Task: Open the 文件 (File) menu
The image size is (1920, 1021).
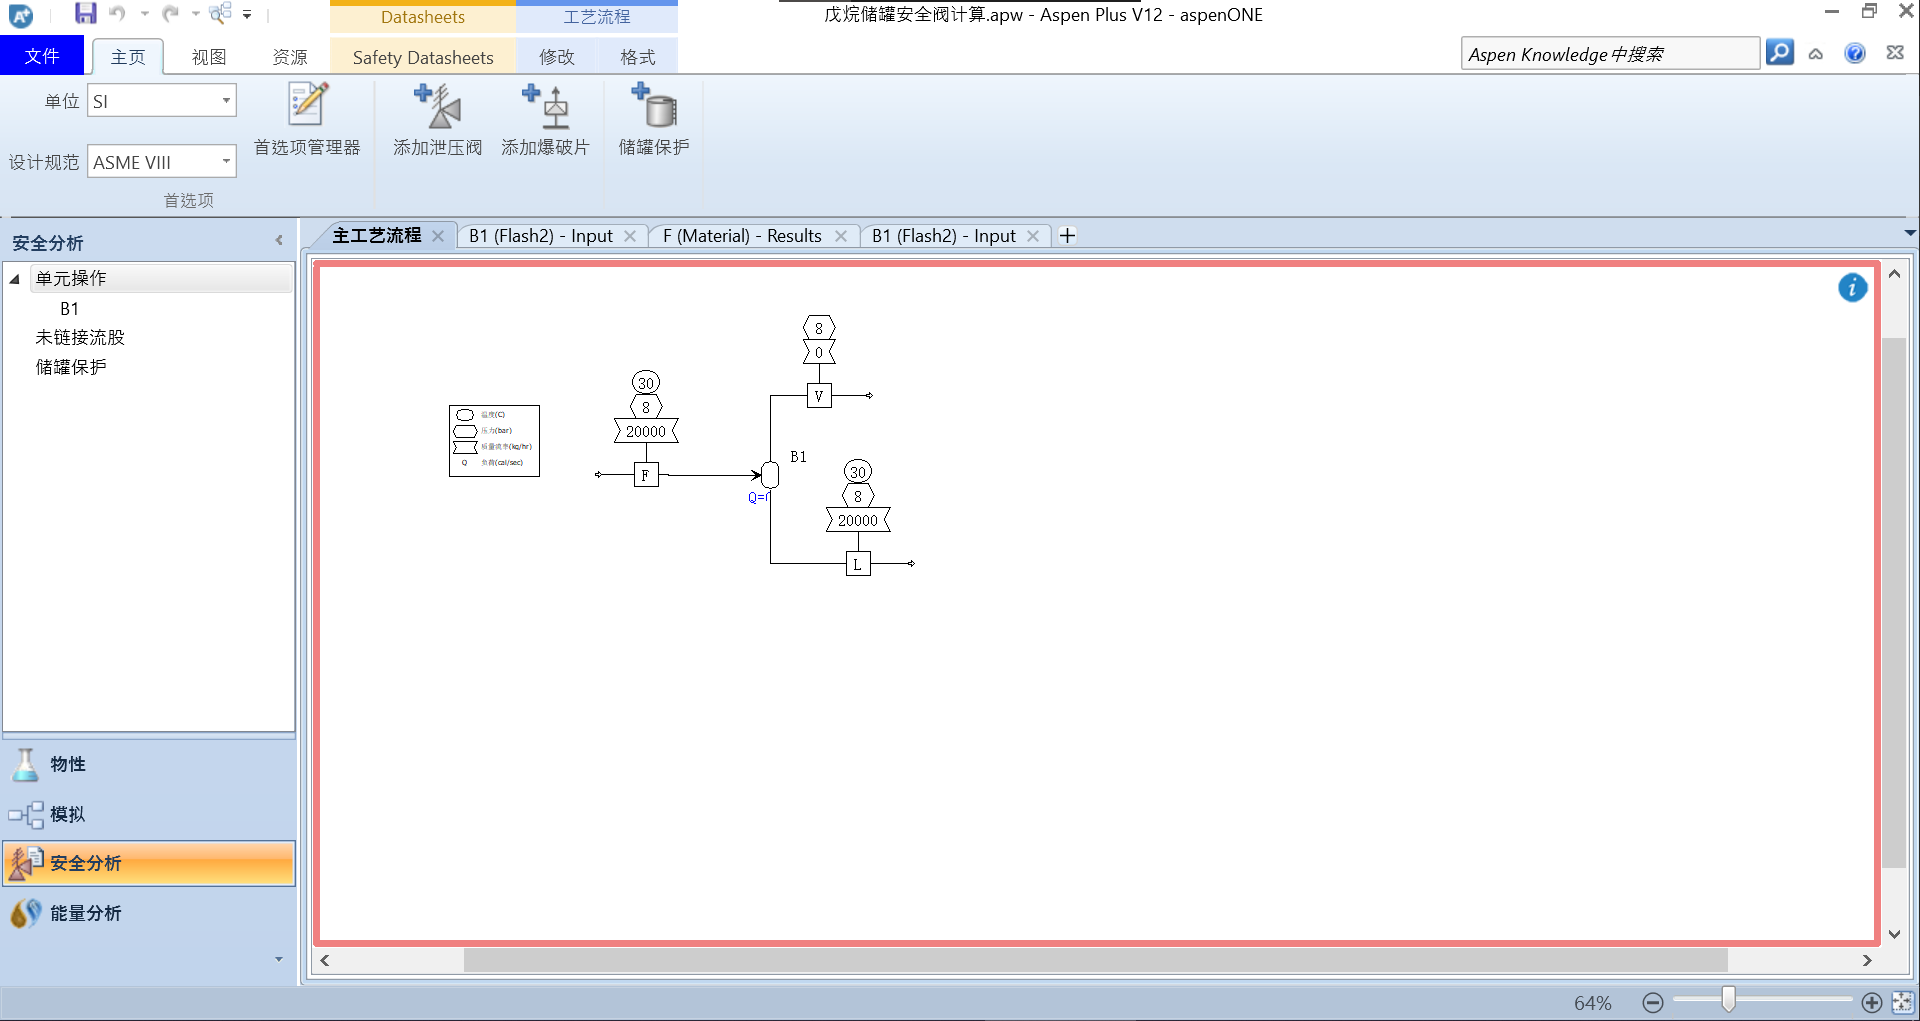Action: pos(42,56)
